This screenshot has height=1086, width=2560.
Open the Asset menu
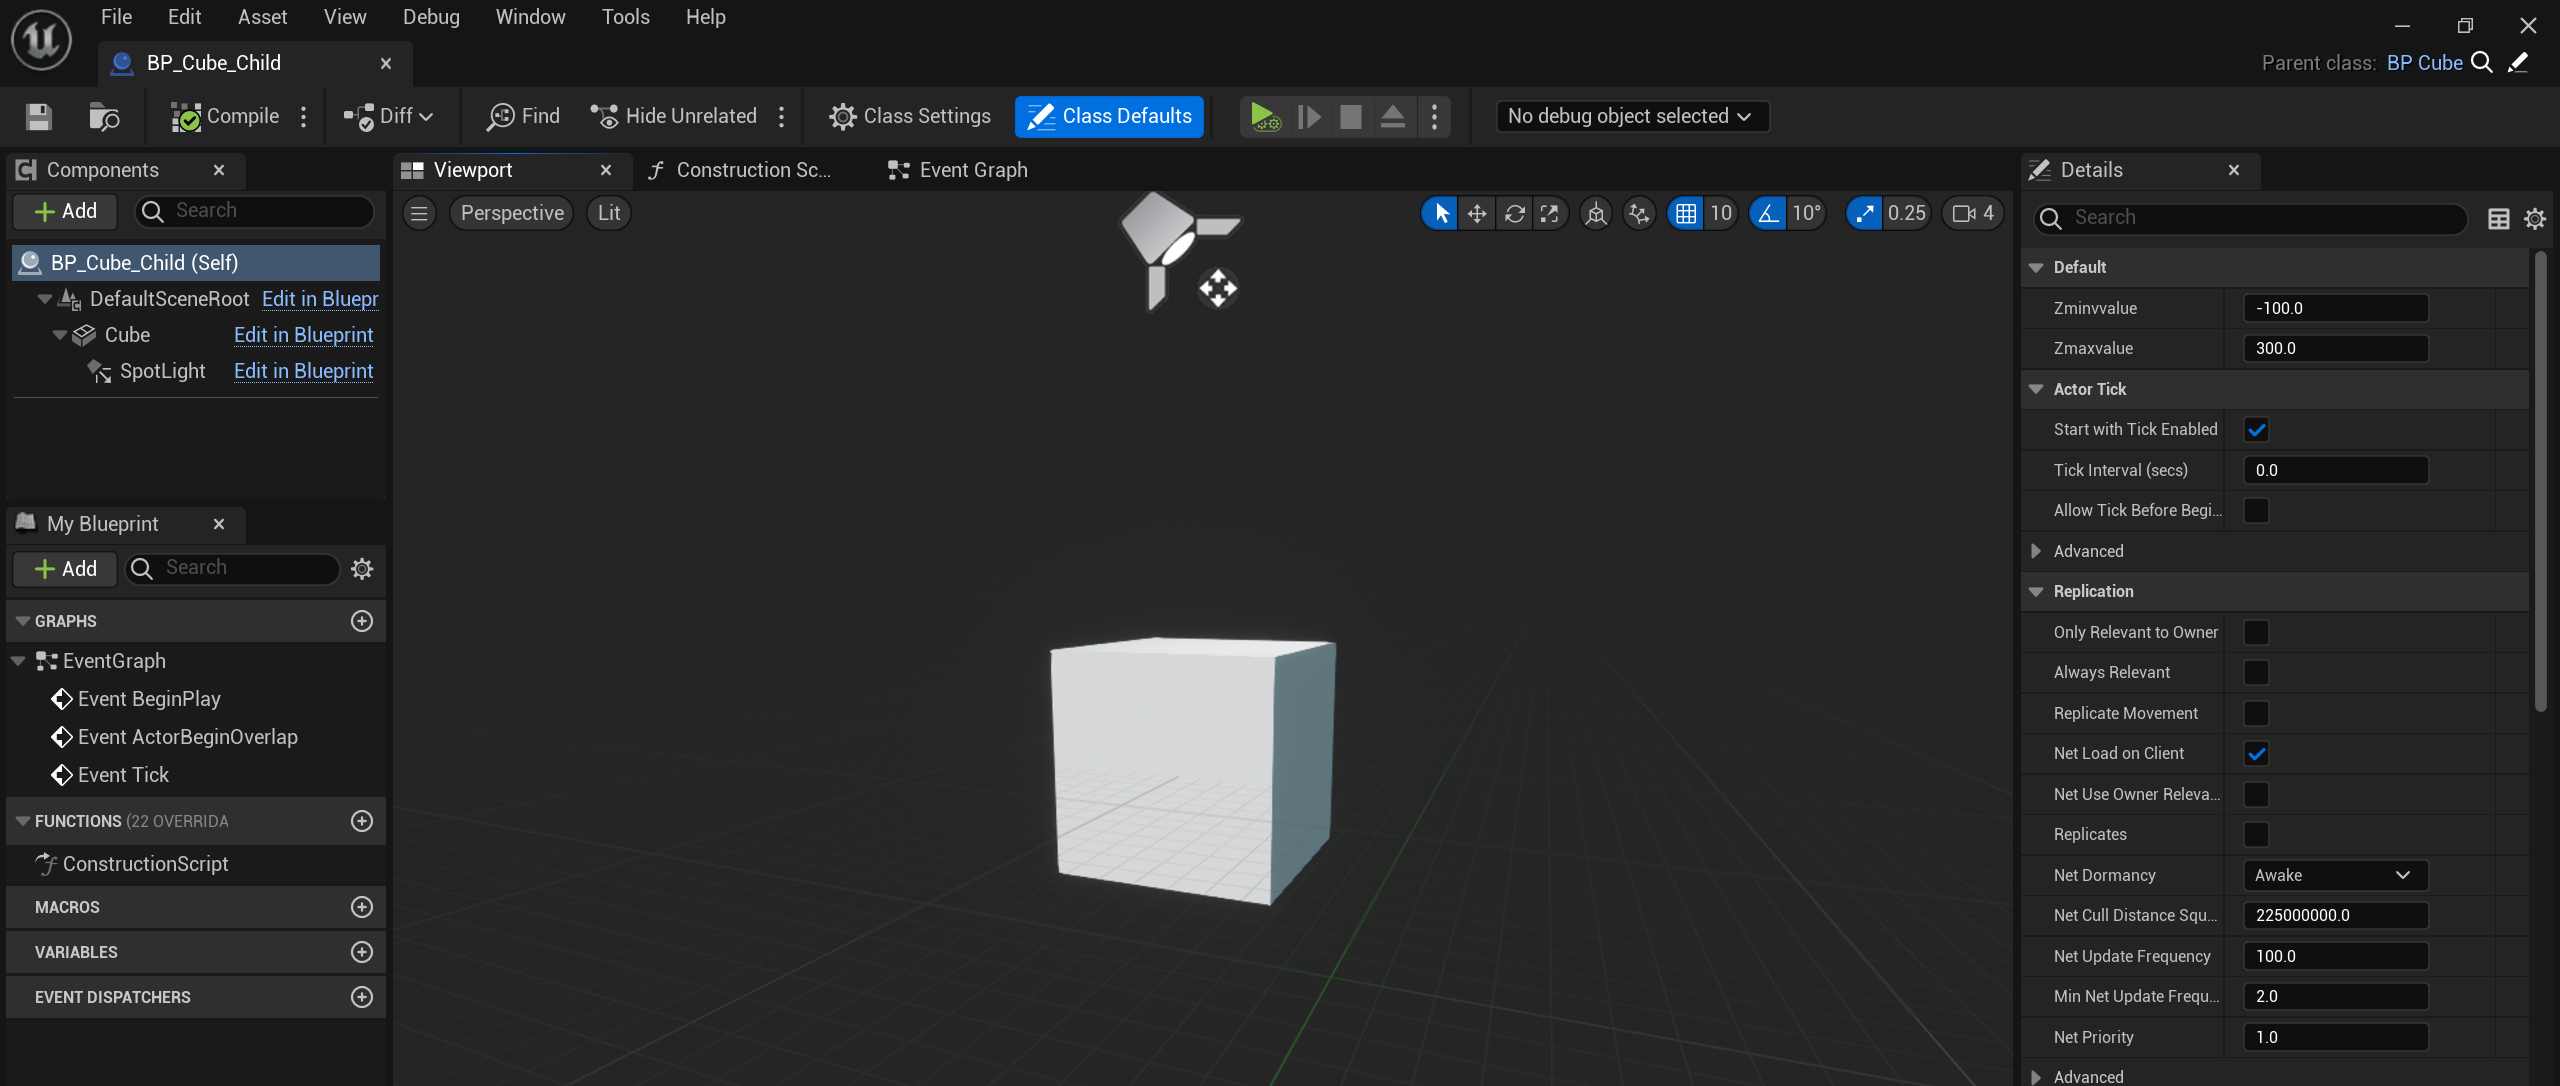click(x=262, y=17)
